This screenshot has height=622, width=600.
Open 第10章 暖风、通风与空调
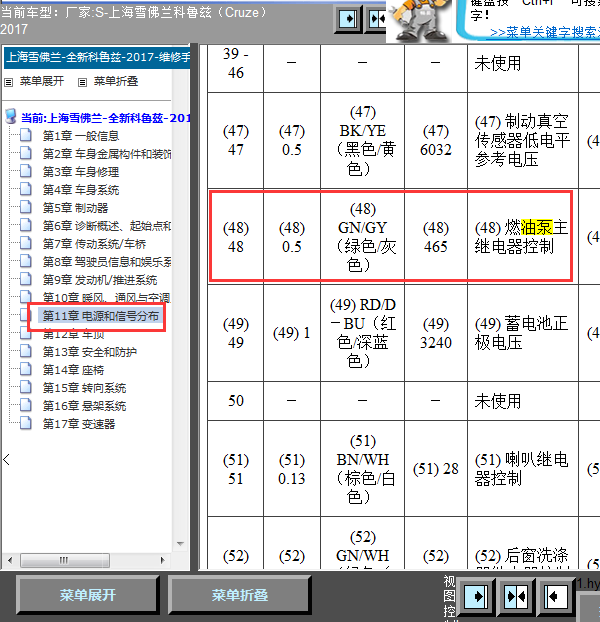(x=107, y=298)
